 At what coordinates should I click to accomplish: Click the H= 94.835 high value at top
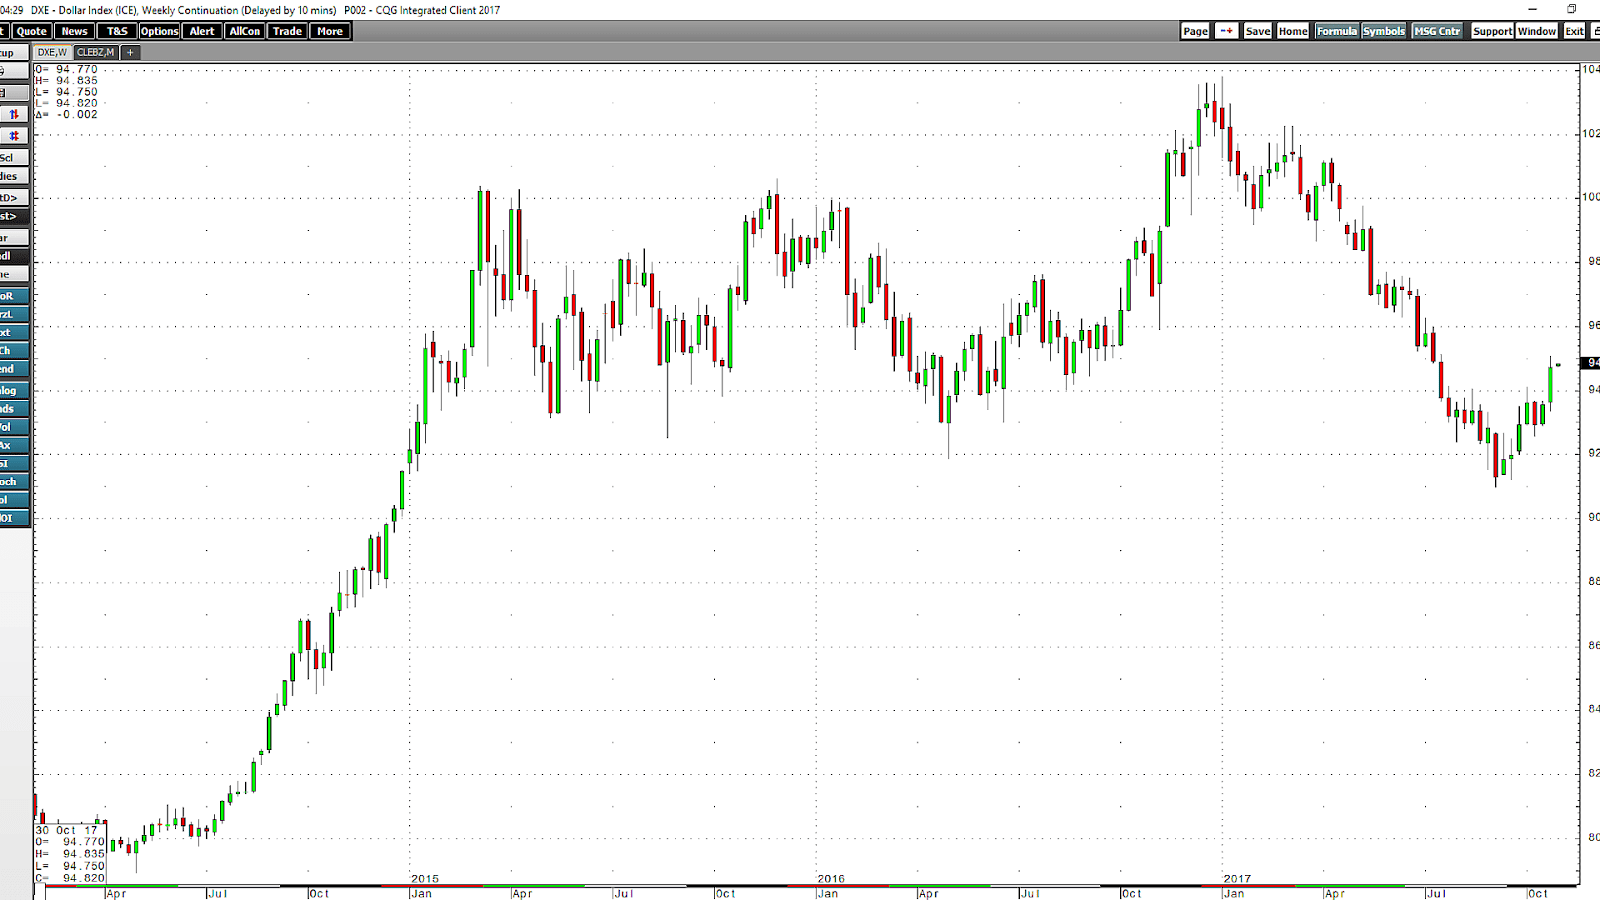[x=67, y=81]
